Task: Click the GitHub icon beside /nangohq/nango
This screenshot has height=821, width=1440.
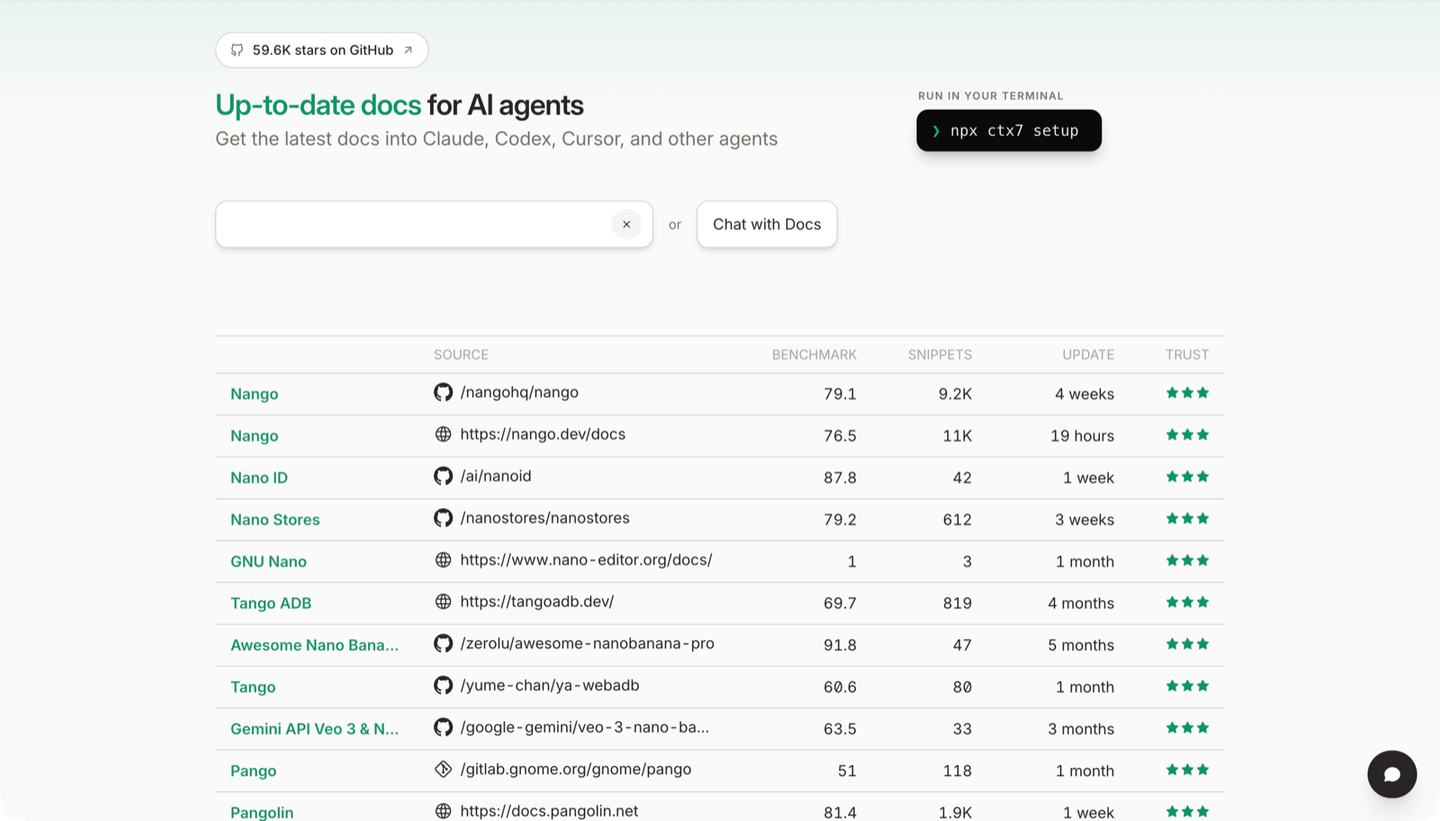Action: click(443, 392)
